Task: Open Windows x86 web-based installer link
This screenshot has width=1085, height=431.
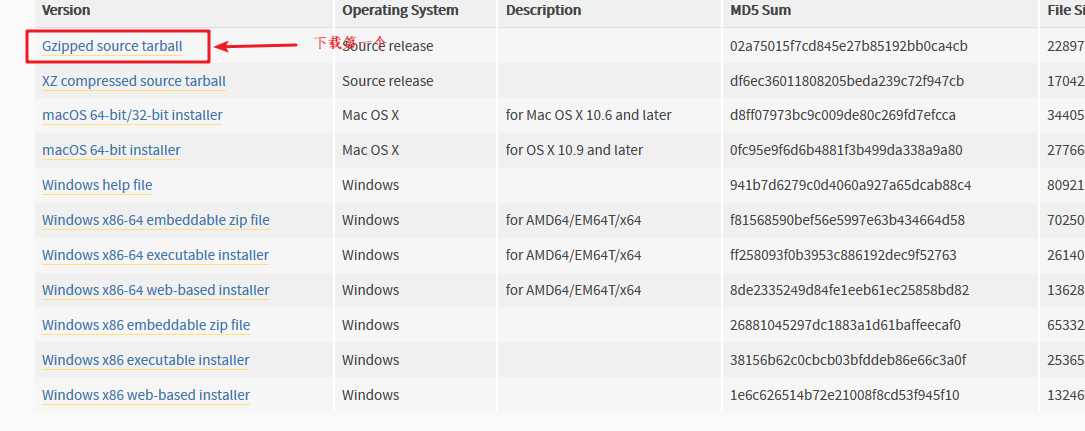Action: (x=146, y=395)
